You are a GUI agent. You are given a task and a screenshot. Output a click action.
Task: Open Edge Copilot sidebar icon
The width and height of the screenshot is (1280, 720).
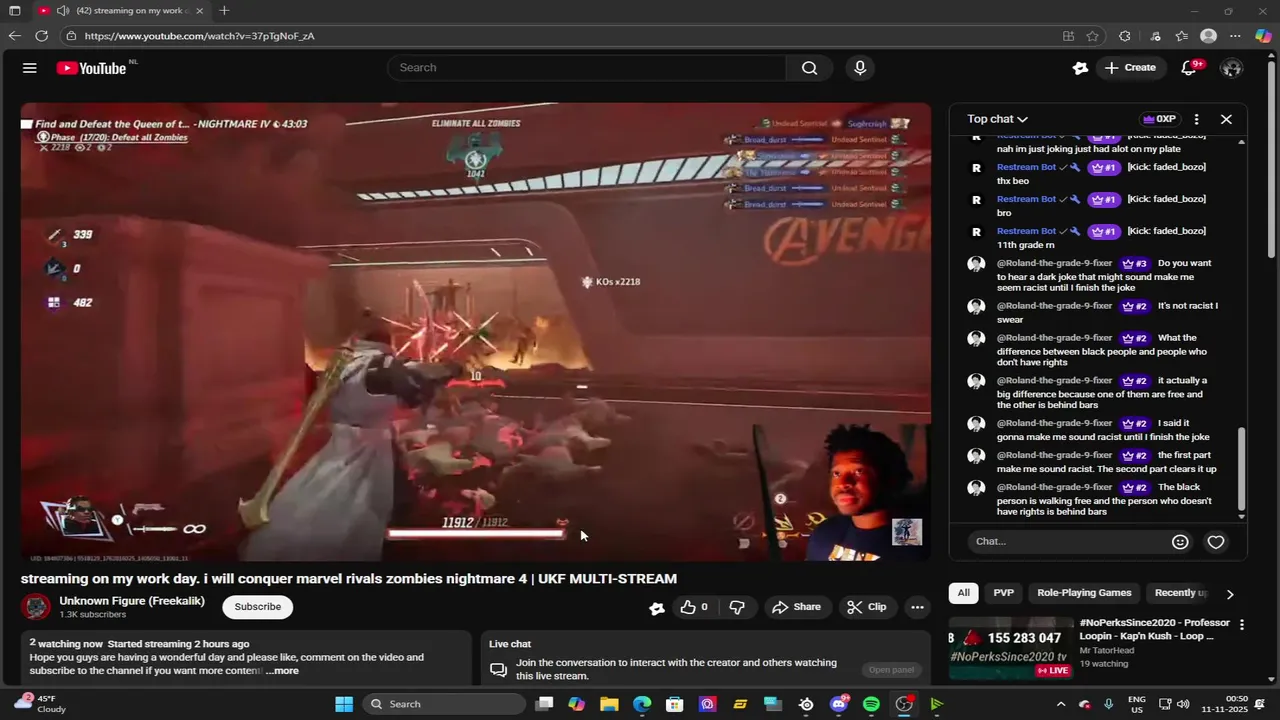(1264, 36)
